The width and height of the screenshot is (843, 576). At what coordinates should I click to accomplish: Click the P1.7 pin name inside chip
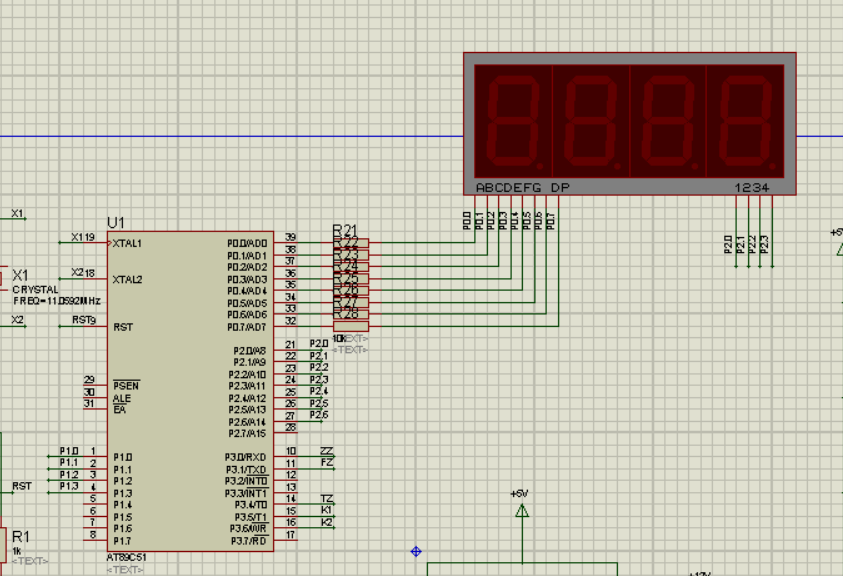point(123,541)
